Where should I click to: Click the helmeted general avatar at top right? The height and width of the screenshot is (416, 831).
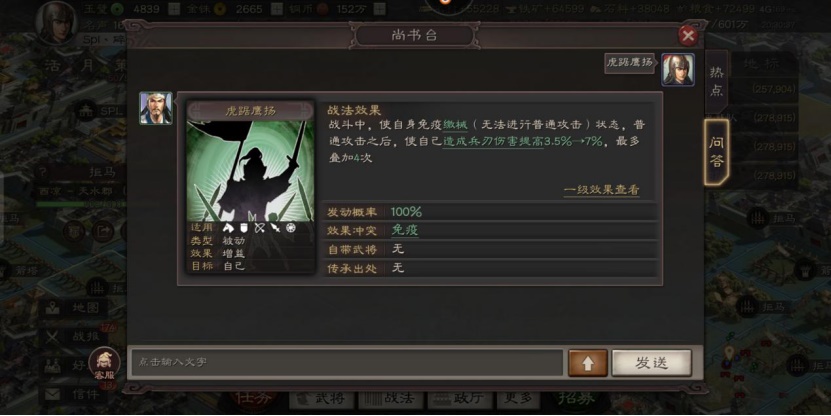[x=677, y=69]
